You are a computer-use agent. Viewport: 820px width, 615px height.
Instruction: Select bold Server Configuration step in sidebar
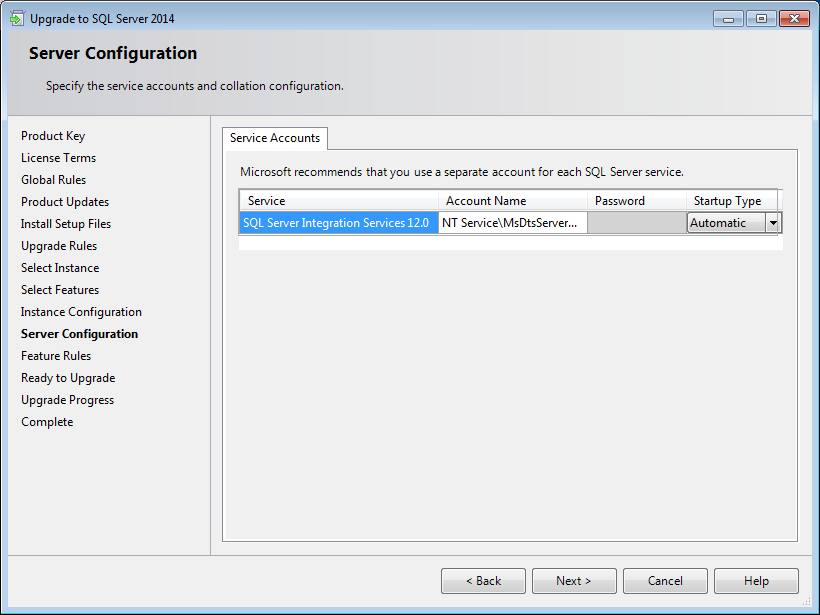[x=79, y=334]
